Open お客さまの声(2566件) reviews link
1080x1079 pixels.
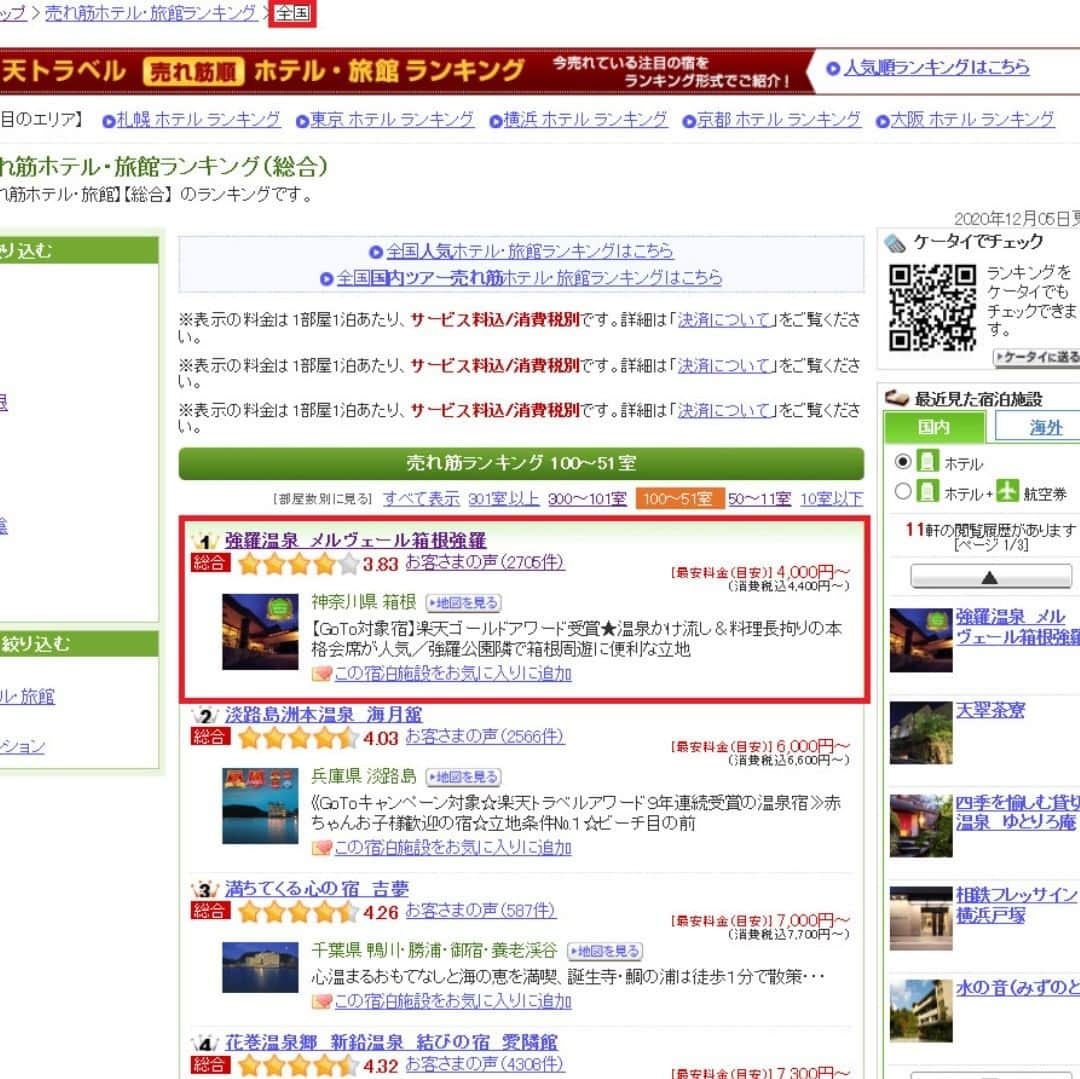click(485, 737)
